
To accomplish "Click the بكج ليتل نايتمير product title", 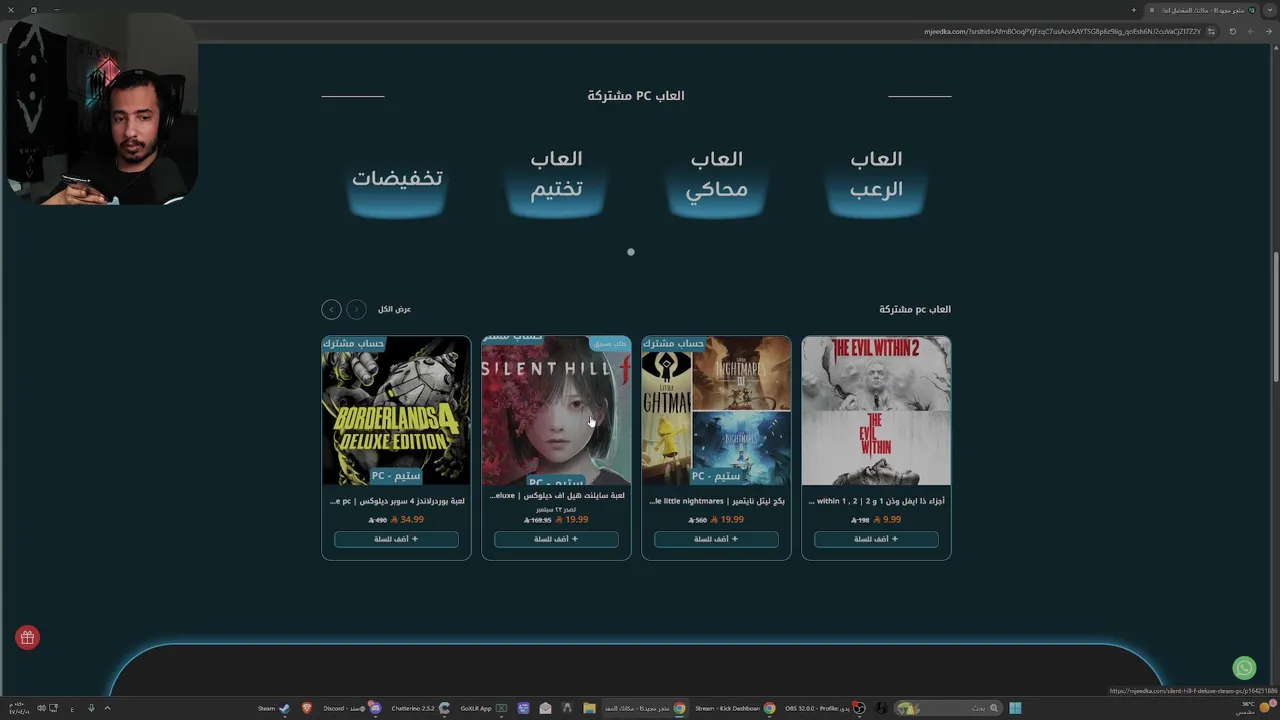I will tap(716, 501).
